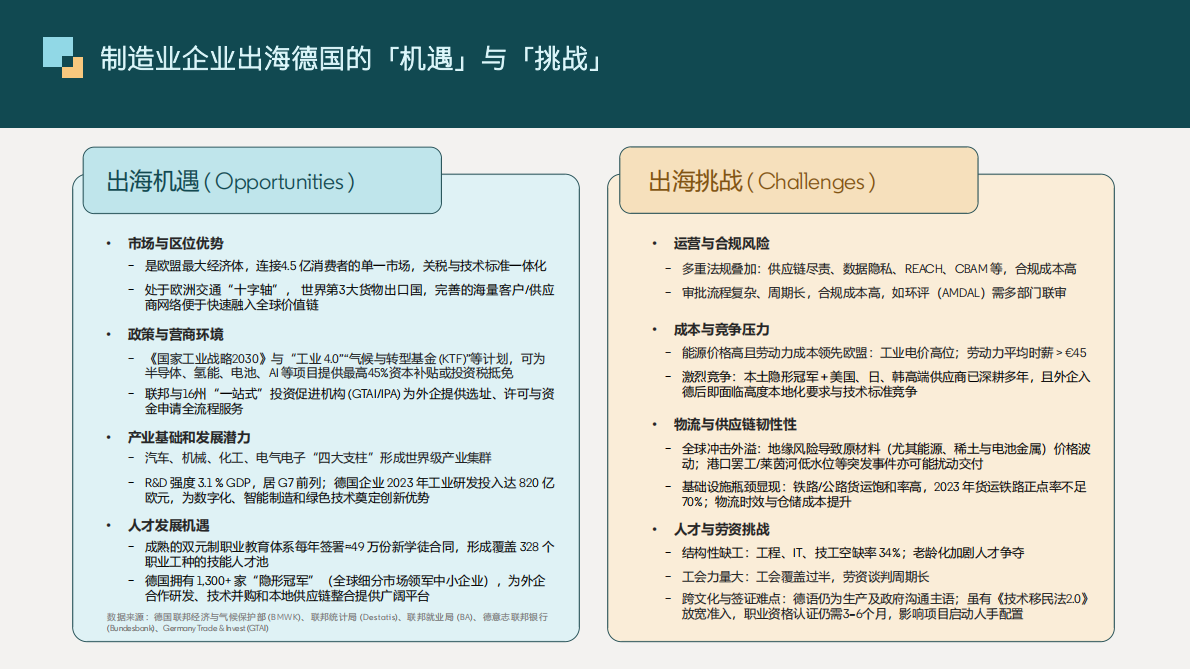Click the heading 物流与供应链韧性性
Viewport: 1190px width, 669px height.
point(735,425)
